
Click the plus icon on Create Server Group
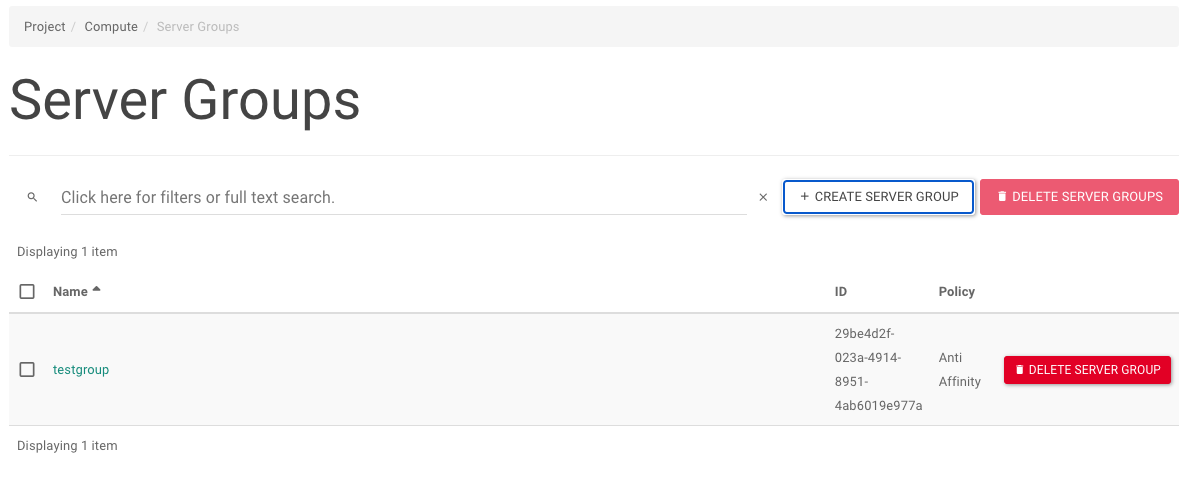click(x=804, y=197)
